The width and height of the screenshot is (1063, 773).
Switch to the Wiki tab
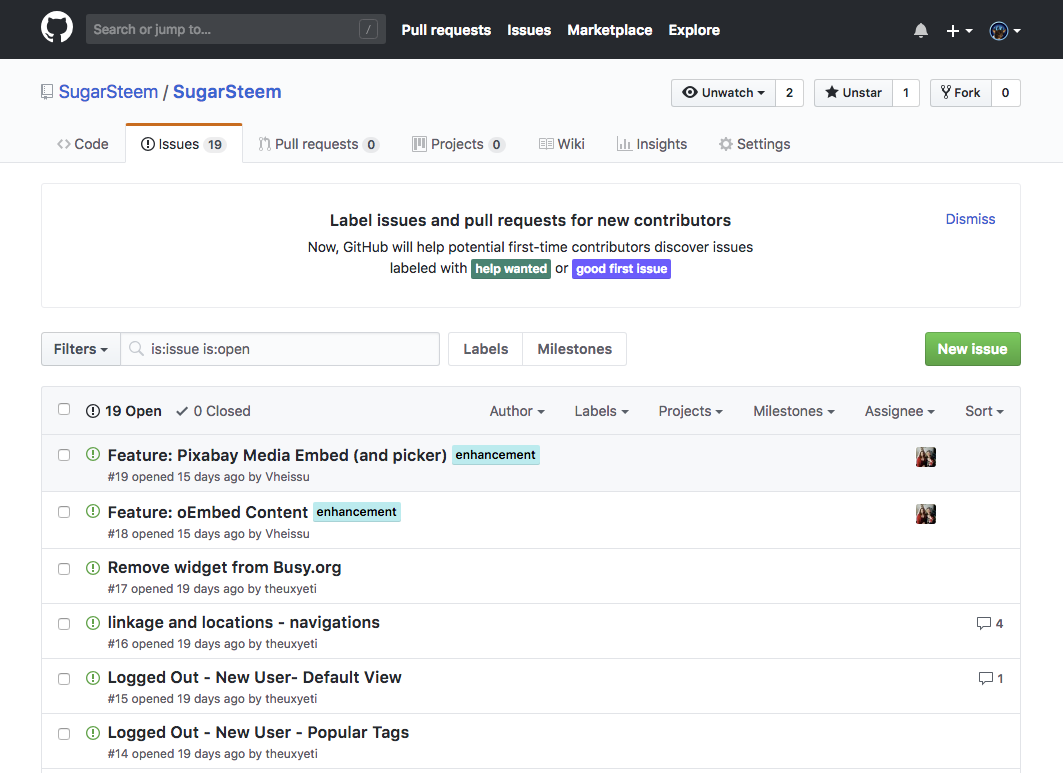point(562,144)
